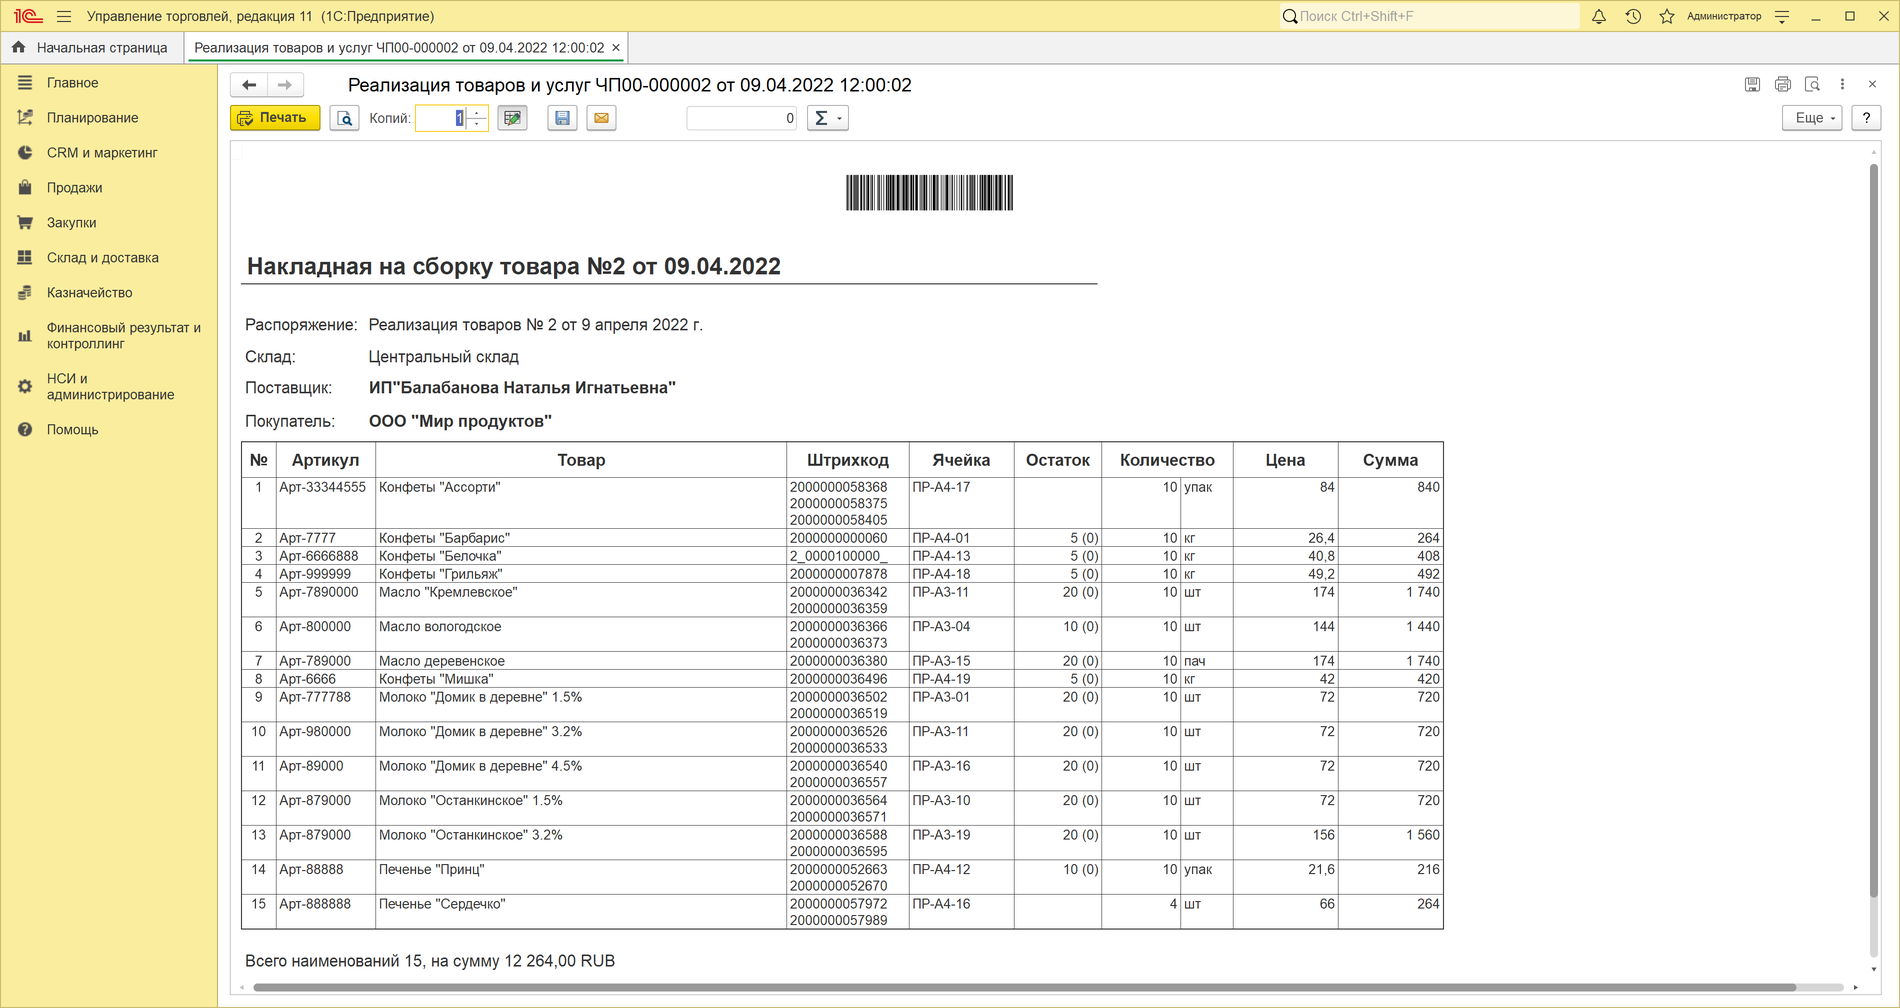Click the print preview magnifier icon
This screenshot has width=1900, height=1008.
344,118
